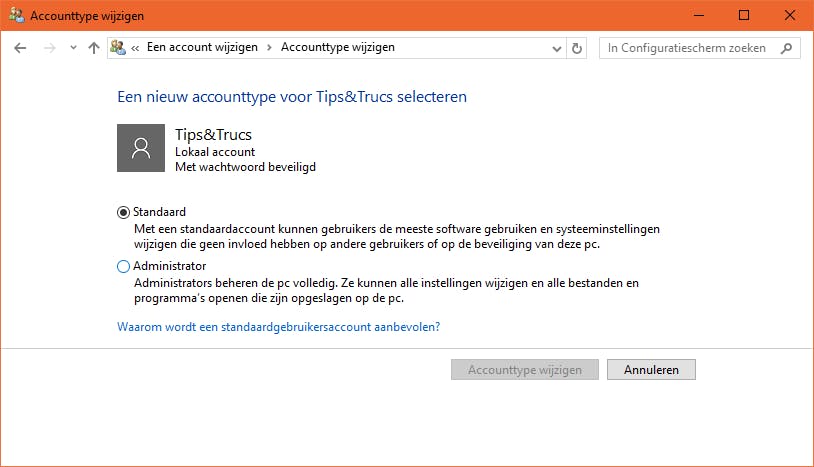Select the Standaard radio button
Image resolution: width=814 pixels, height=467 pixels.
(124, 212)
